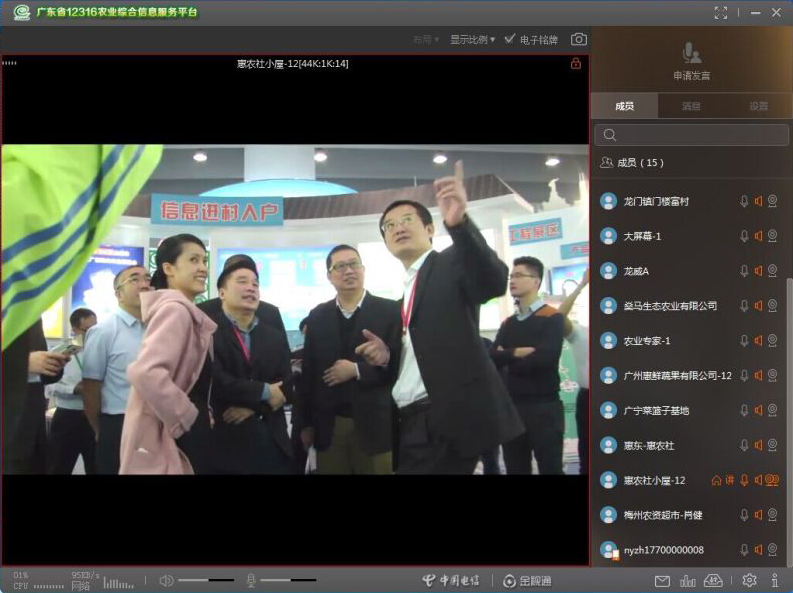The height and width of the screenshot is (593, 793).
Task: Open the mail message icon at bottom
Action: 662,580
